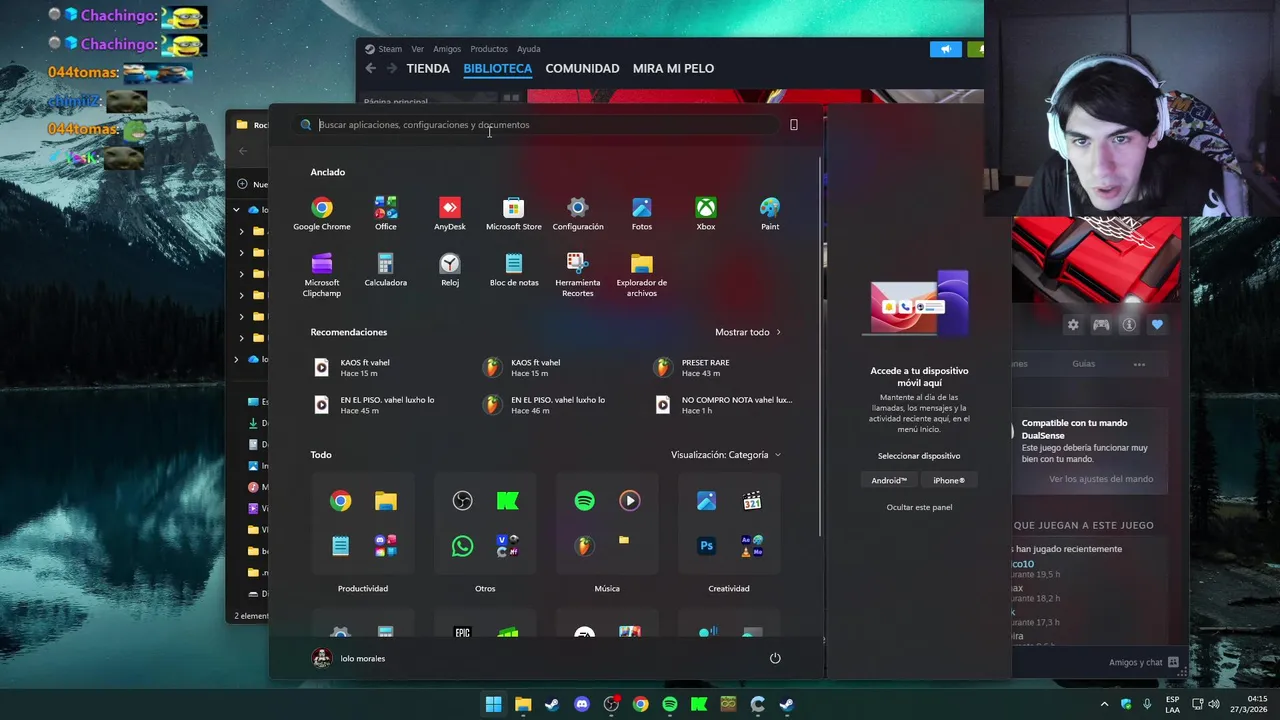
Task: Open Microsoft Store pinned icon
Action: click(x=514, y=214)
